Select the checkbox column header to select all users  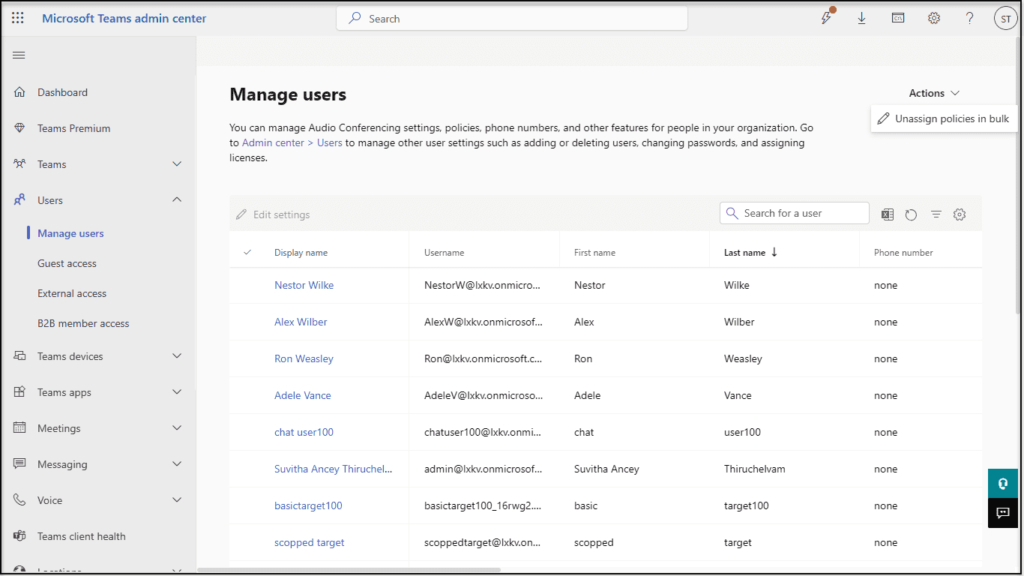[246, 252]
